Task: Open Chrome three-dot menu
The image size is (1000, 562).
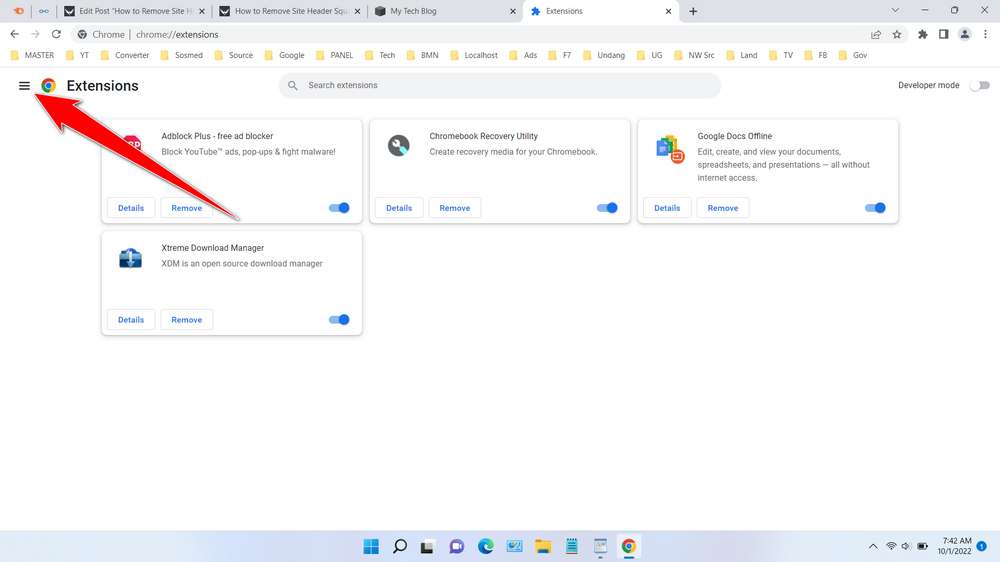Action: 985,34
